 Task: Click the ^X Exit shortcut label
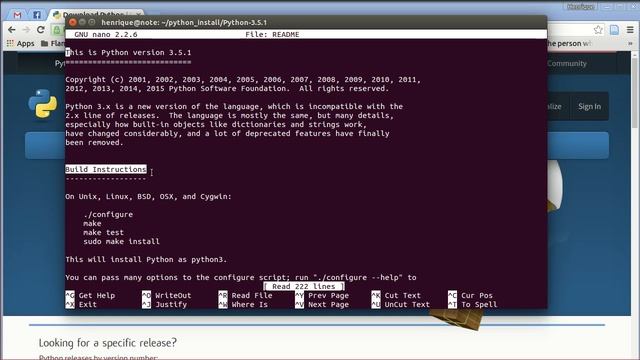point(81,304)
